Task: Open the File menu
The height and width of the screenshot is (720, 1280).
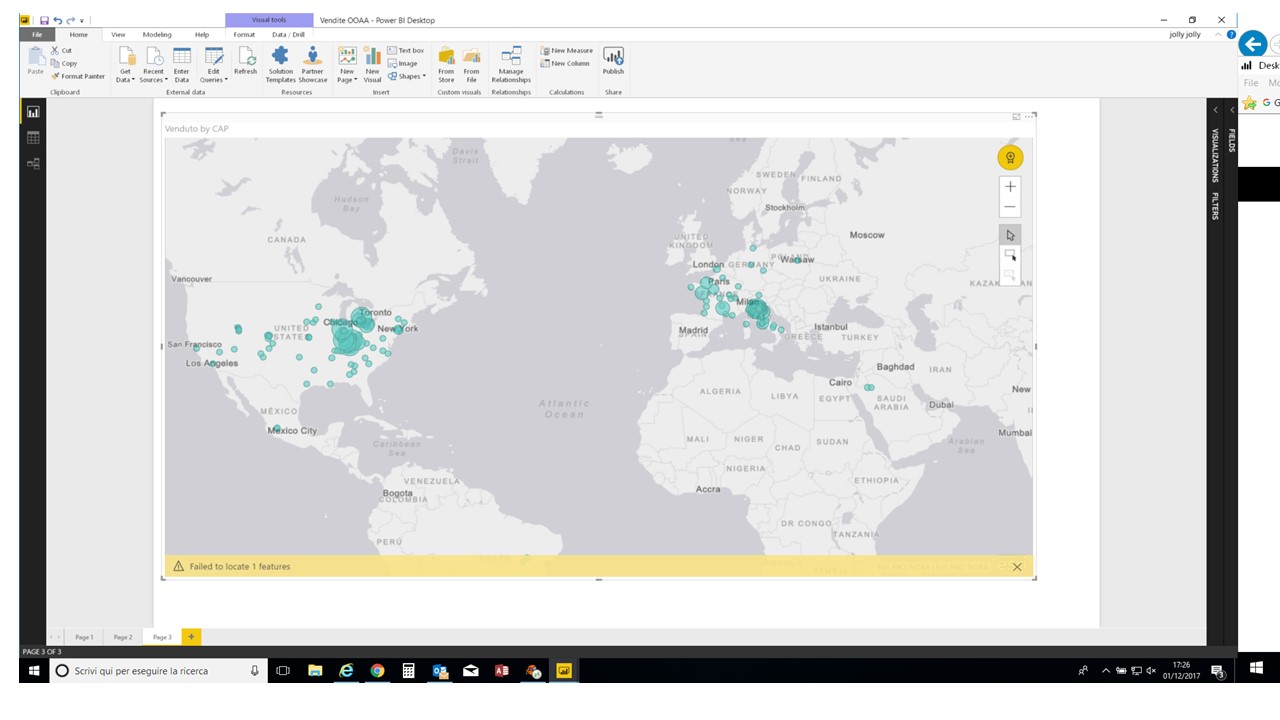Action: pos(36,34)
